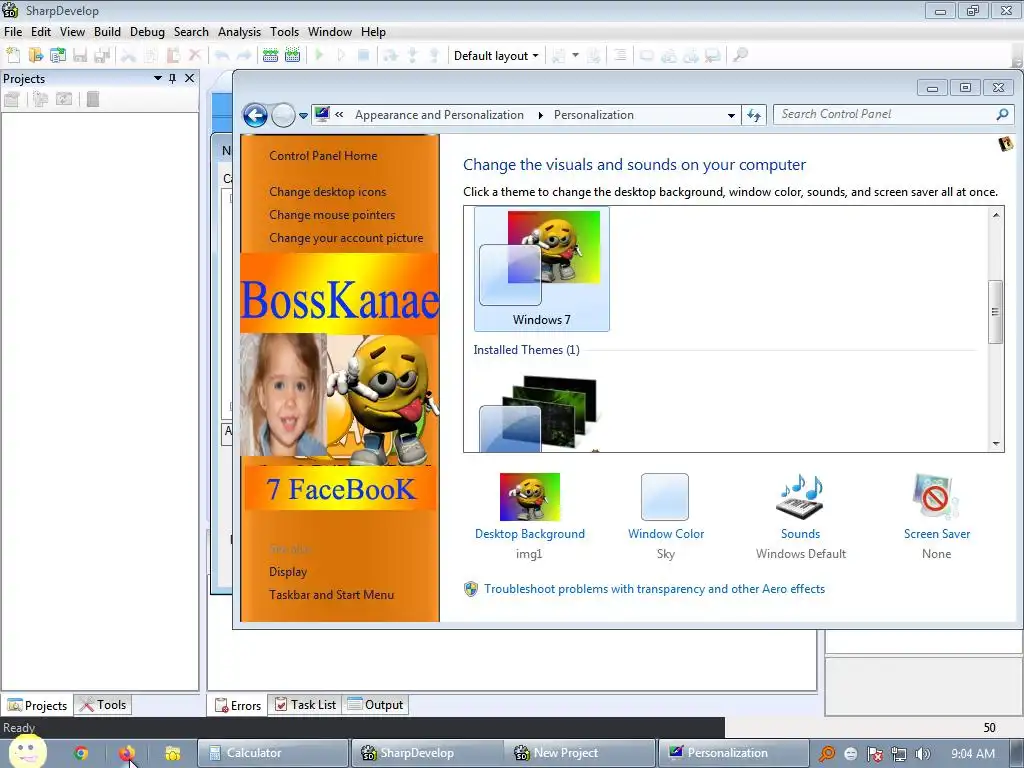Click the Chrome icon on taskbar

point(81,753)
